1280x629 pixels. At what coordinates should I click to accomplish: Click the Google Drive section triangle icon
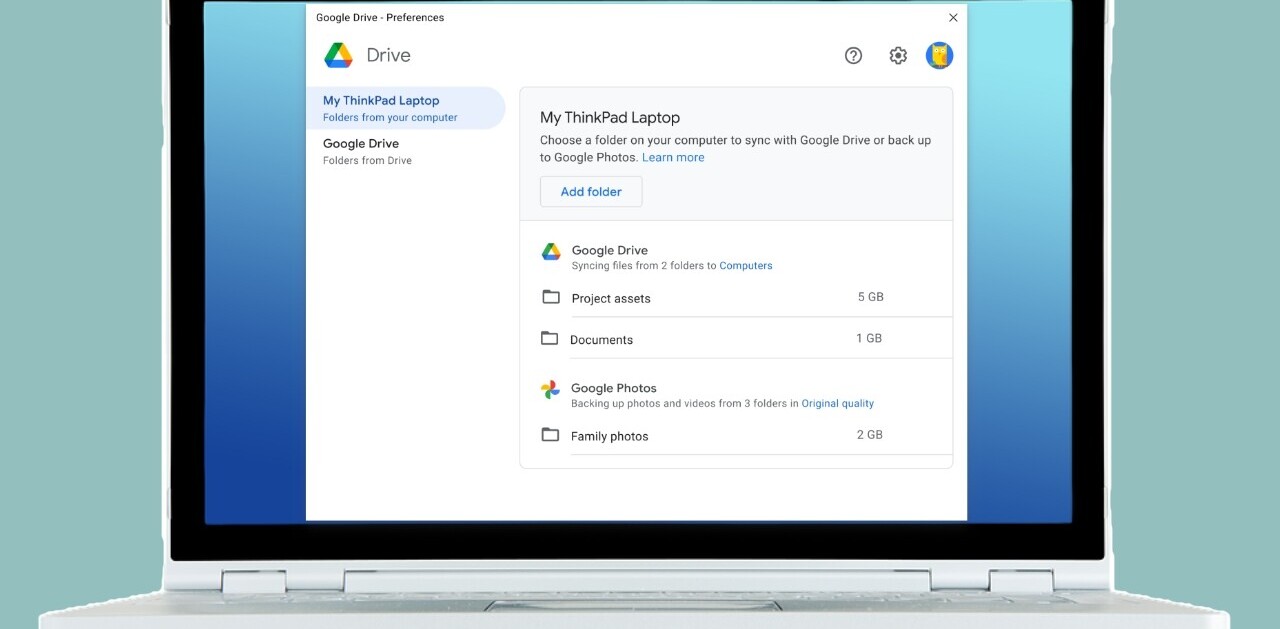551,252
